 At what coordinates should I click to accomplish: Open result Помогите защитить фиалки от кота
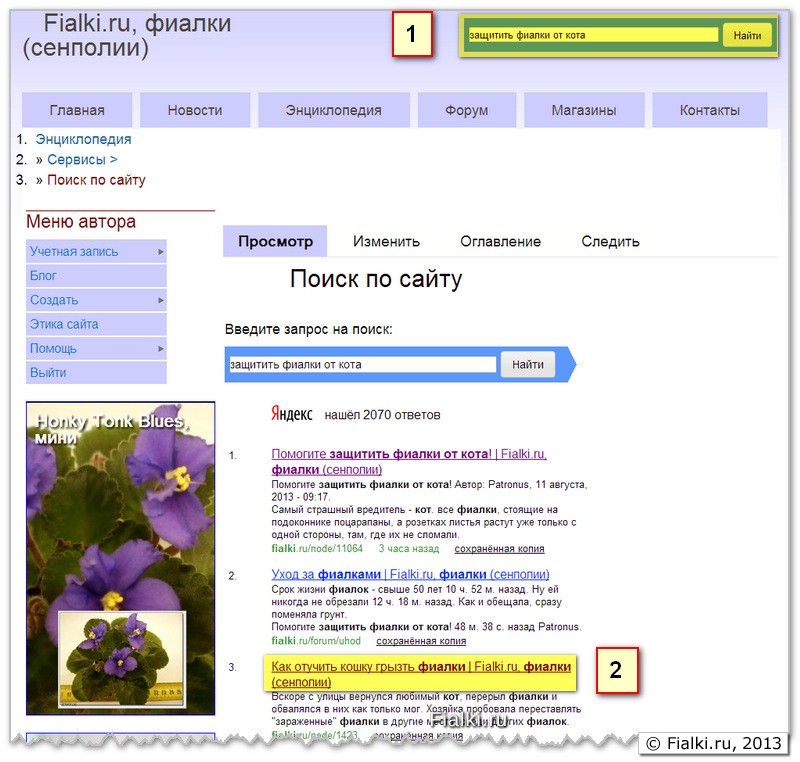click(409, 461)
